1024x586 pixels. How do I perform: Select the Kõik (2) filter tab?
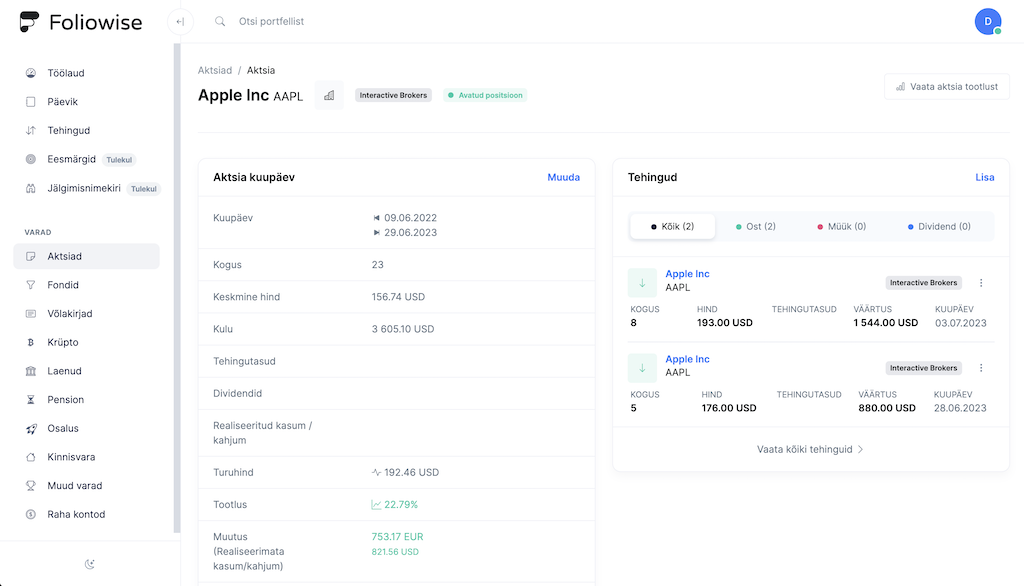click(x=672, y=227)
